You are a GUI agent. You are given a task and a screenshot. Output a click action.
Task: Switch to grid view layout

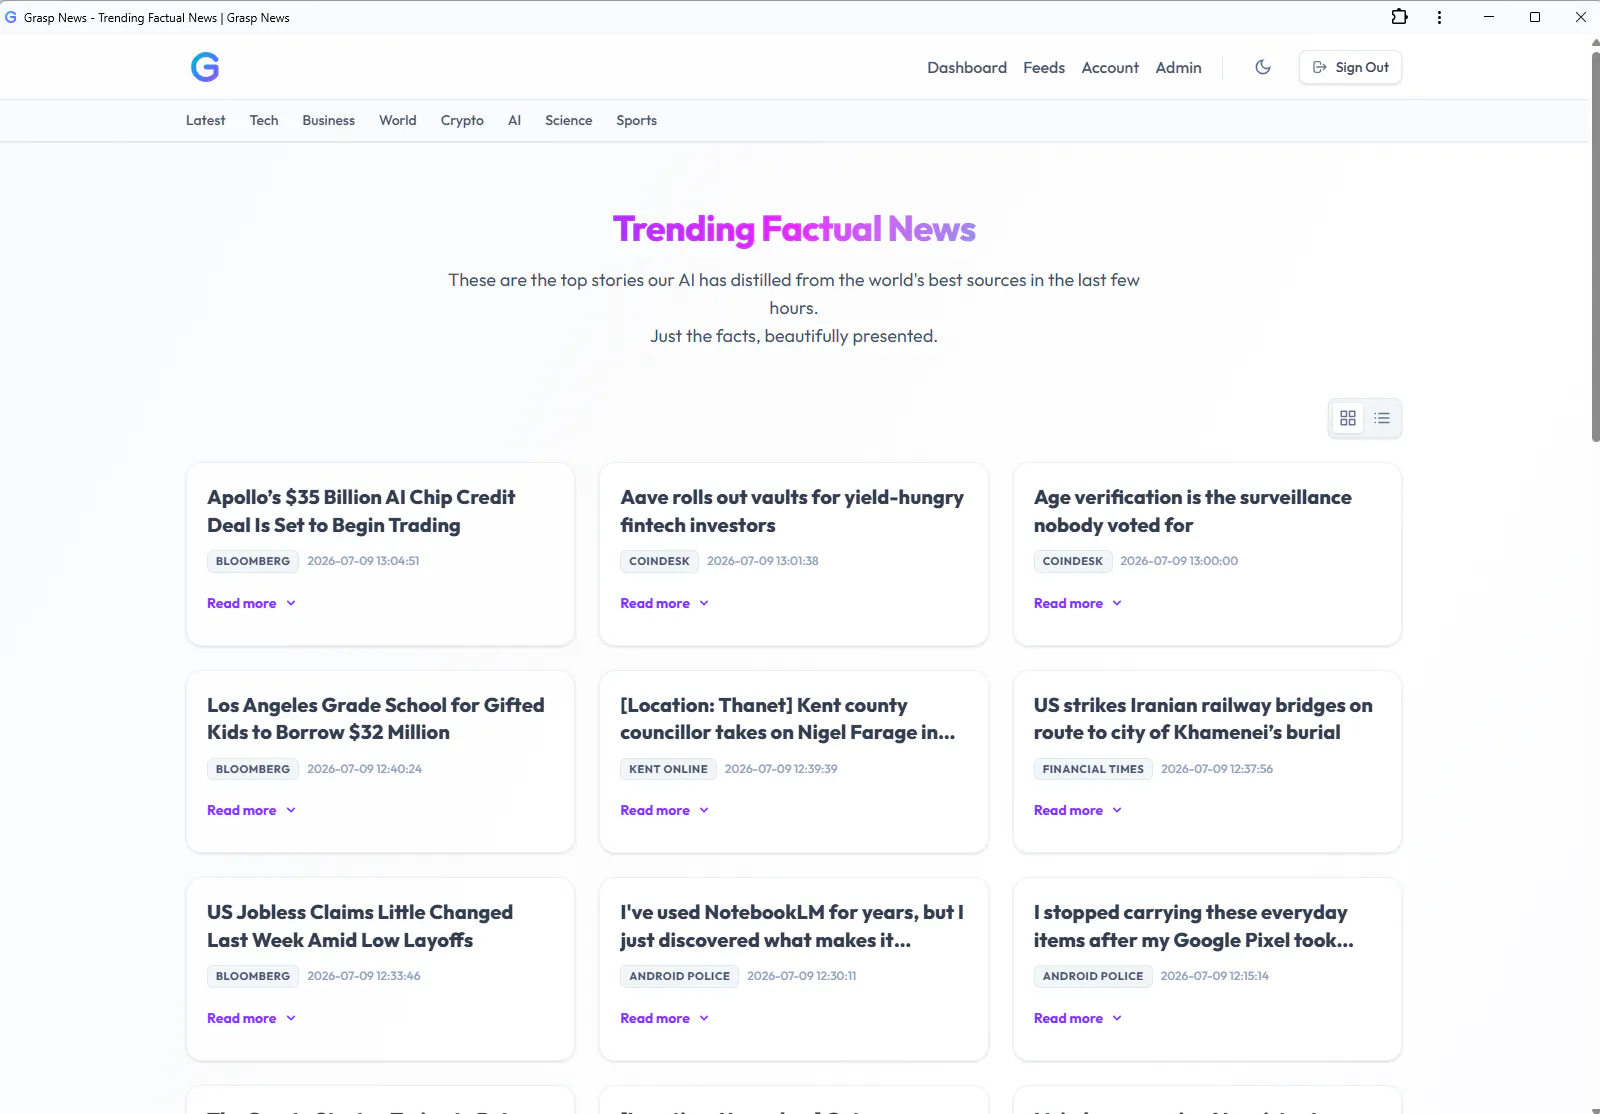[1348, 418]
